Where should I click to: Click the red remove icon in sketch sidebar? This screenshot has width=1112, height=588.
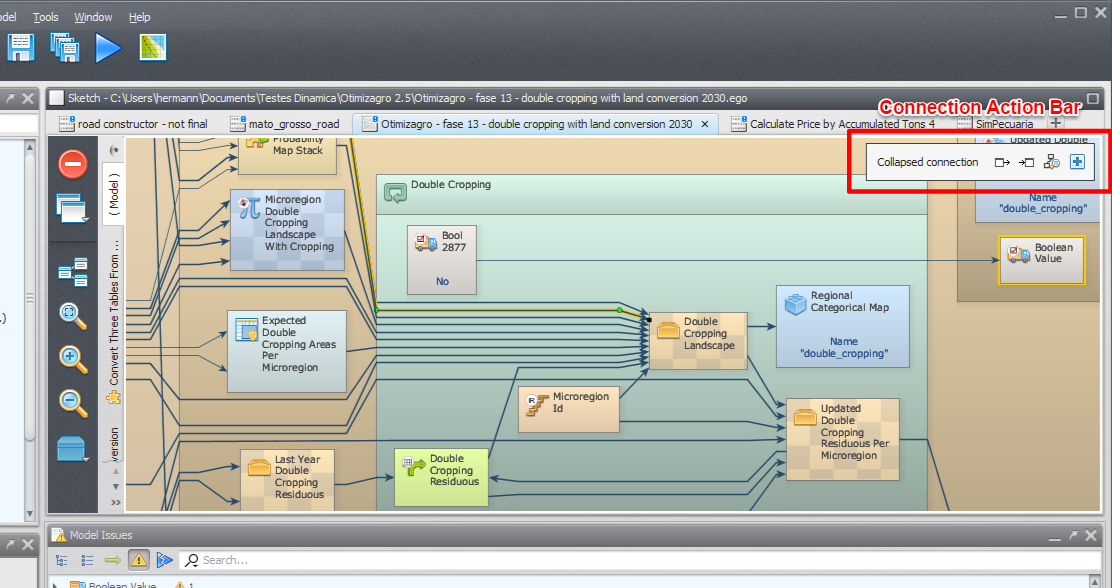[x=73, y=164]
